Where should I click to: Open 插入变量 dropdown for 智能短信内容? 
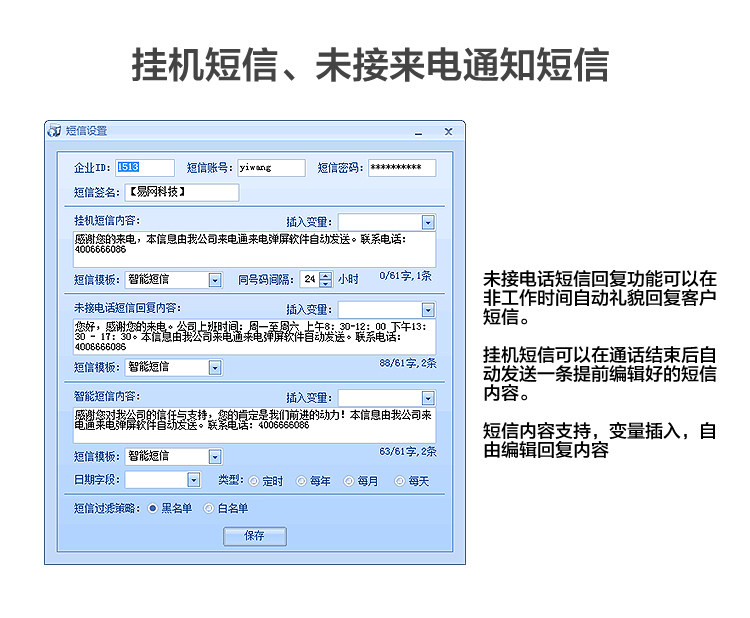428,398
